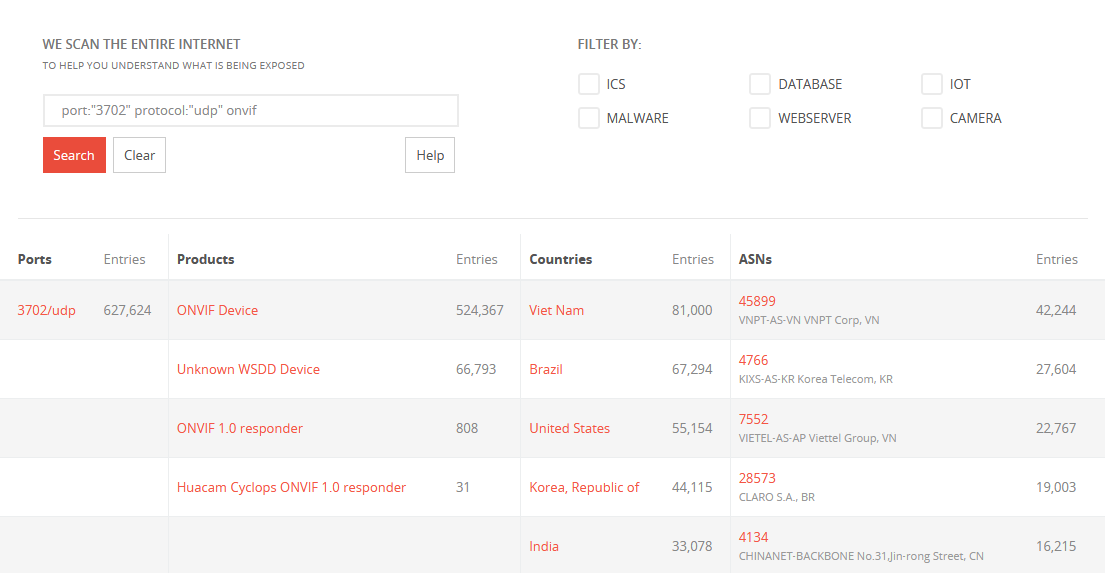Select the IOT filter checkbox
This screenshot has height=573, width=1105.
(932, 84)
